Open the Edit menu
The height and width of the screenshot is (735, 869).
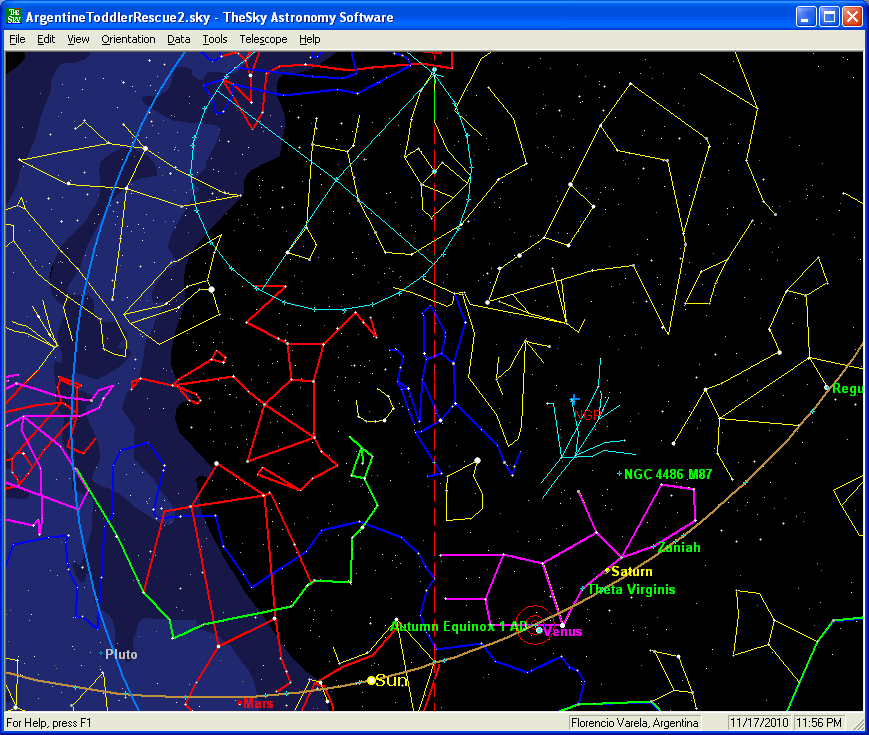pyautogui.click(x=46, y=39)
